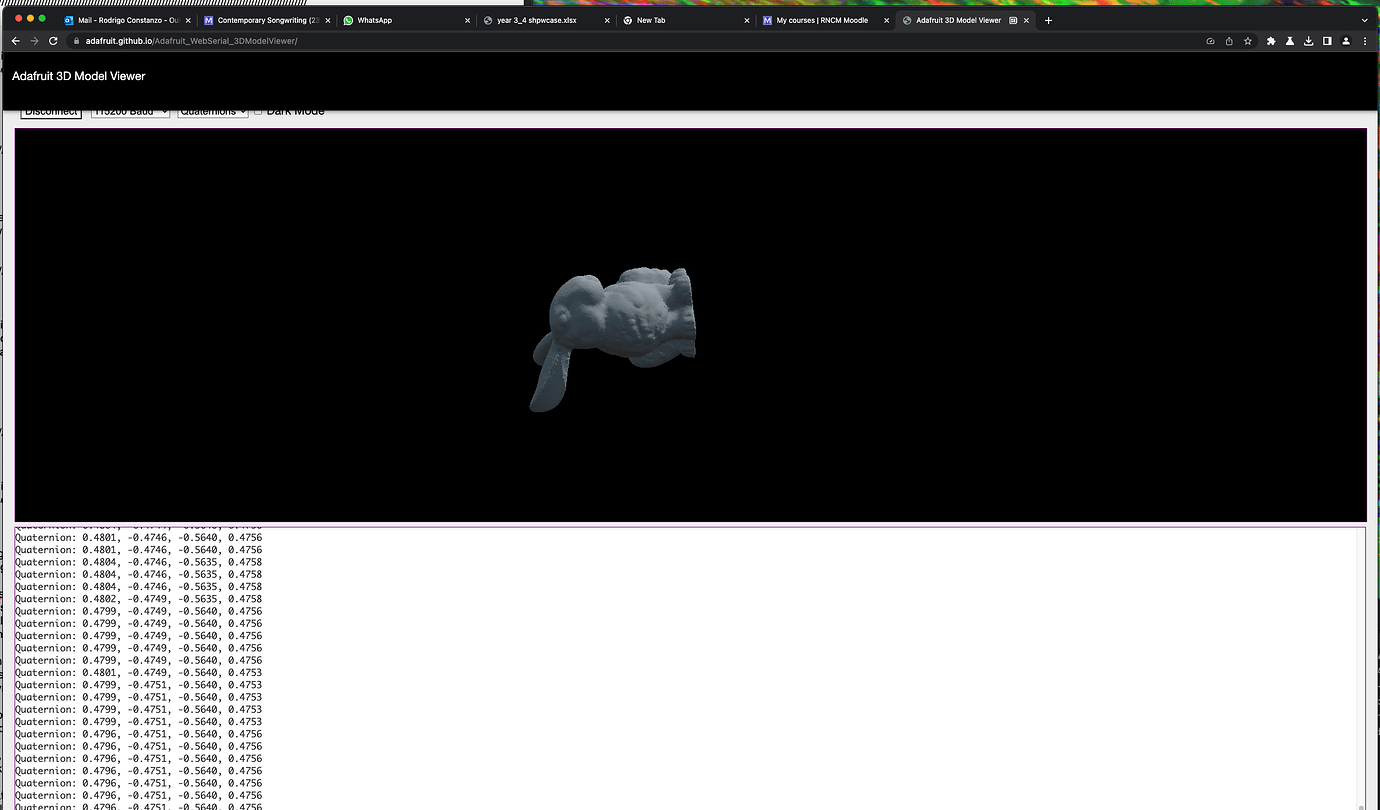
Task: Open the site security padlock icon
Action: pyautogui.click(x=76, y=41)
